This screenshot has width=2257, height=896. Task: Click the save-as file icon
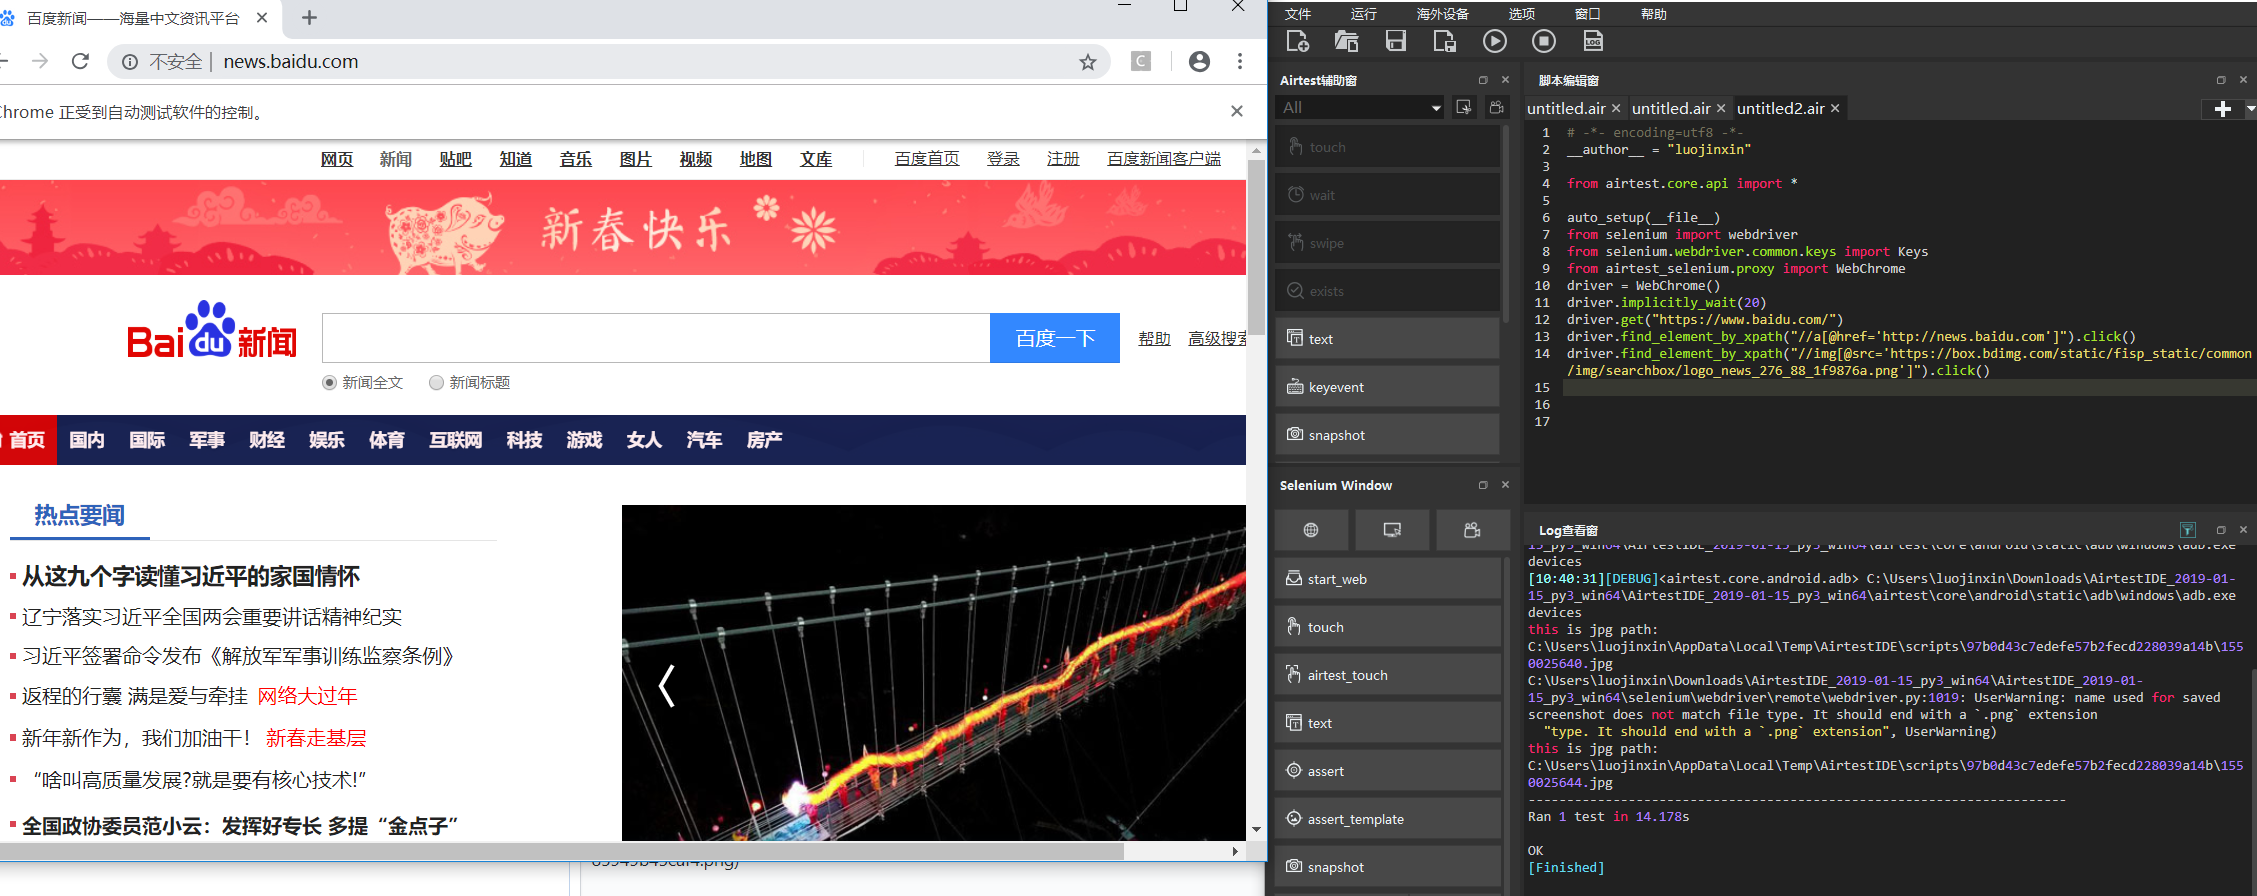1445,41
